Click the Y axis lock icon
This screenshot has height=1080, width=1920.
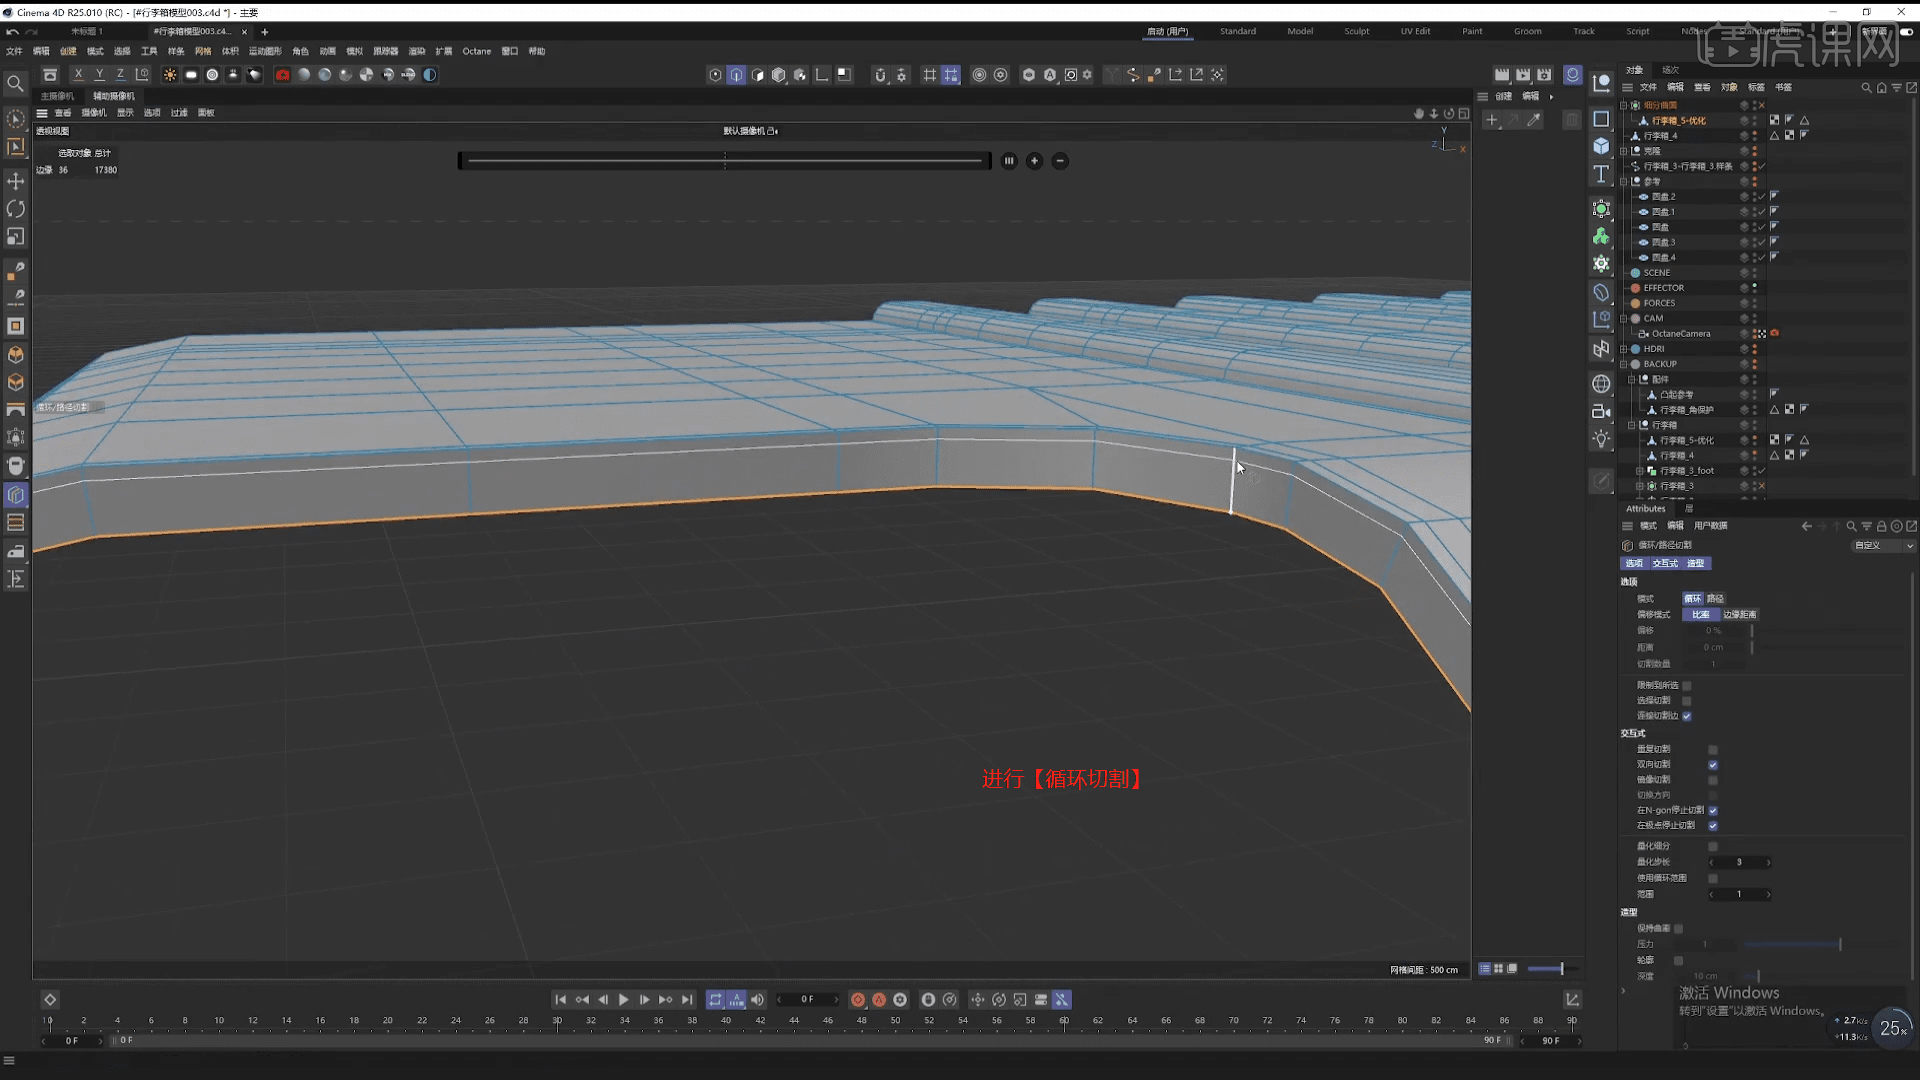[99, 75]
